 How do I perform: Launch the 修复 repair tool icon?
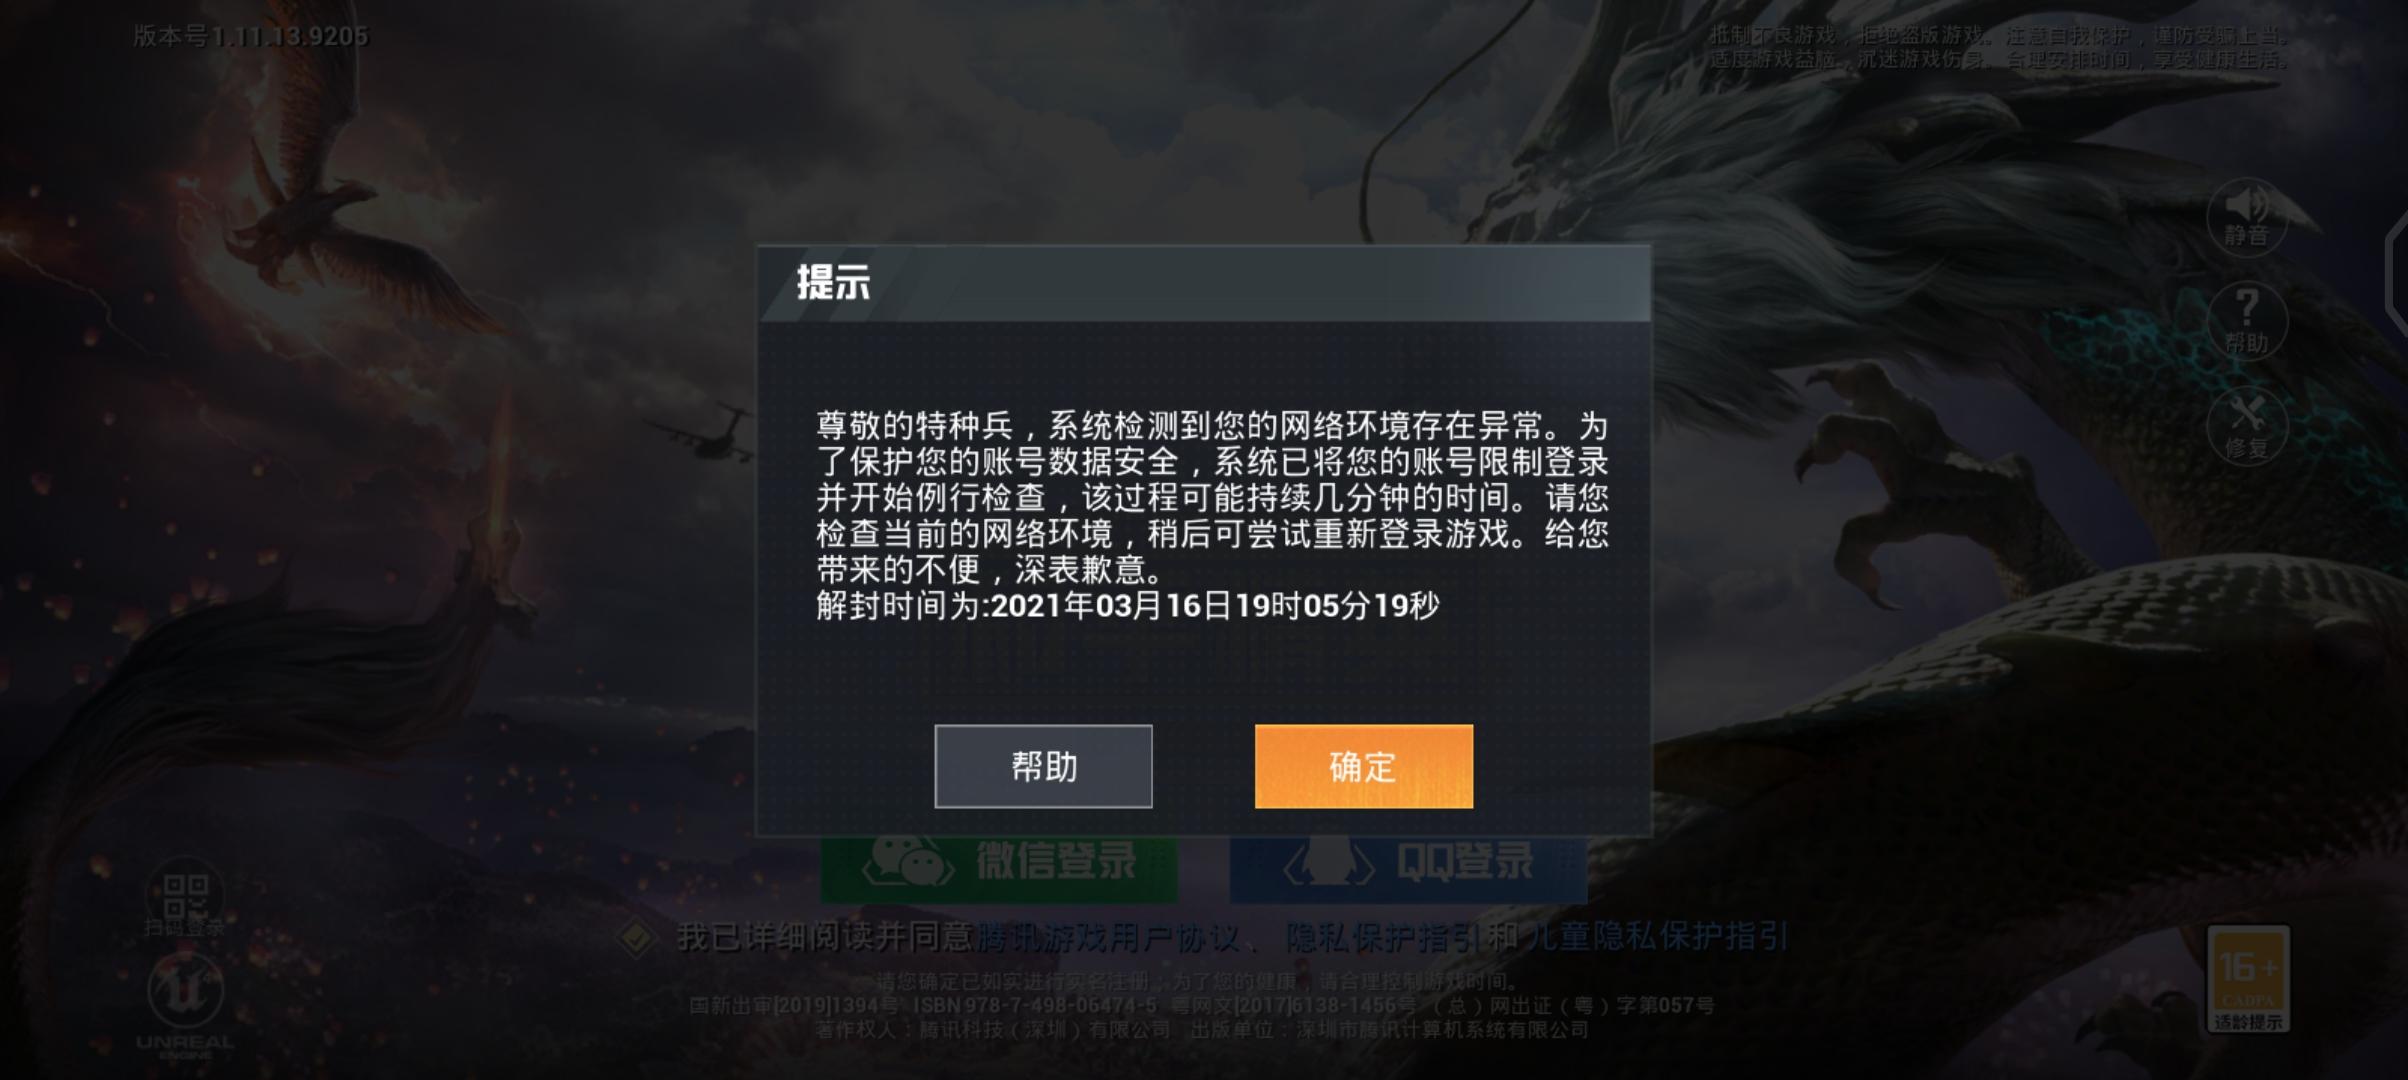(2246, 426)
